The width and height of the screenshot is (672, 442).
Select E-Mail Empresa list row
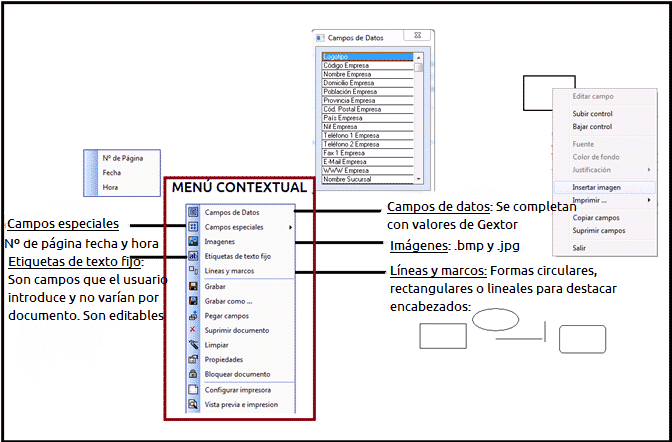368,162
